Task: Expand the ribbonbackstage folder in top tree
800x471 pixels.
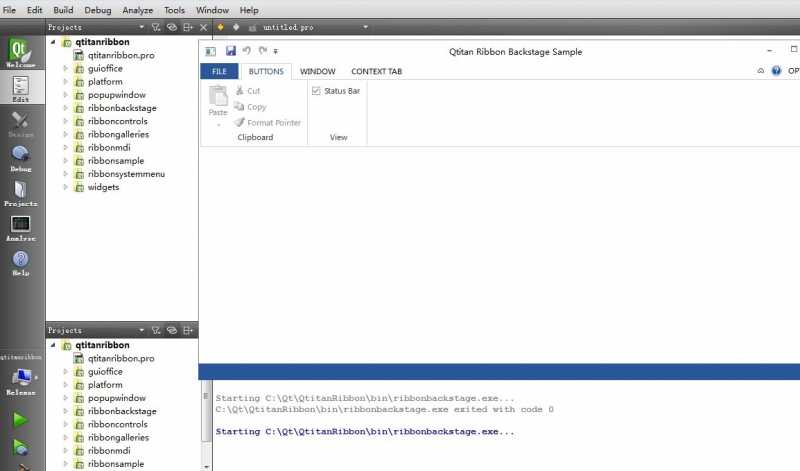Action: tap(65, 108)
